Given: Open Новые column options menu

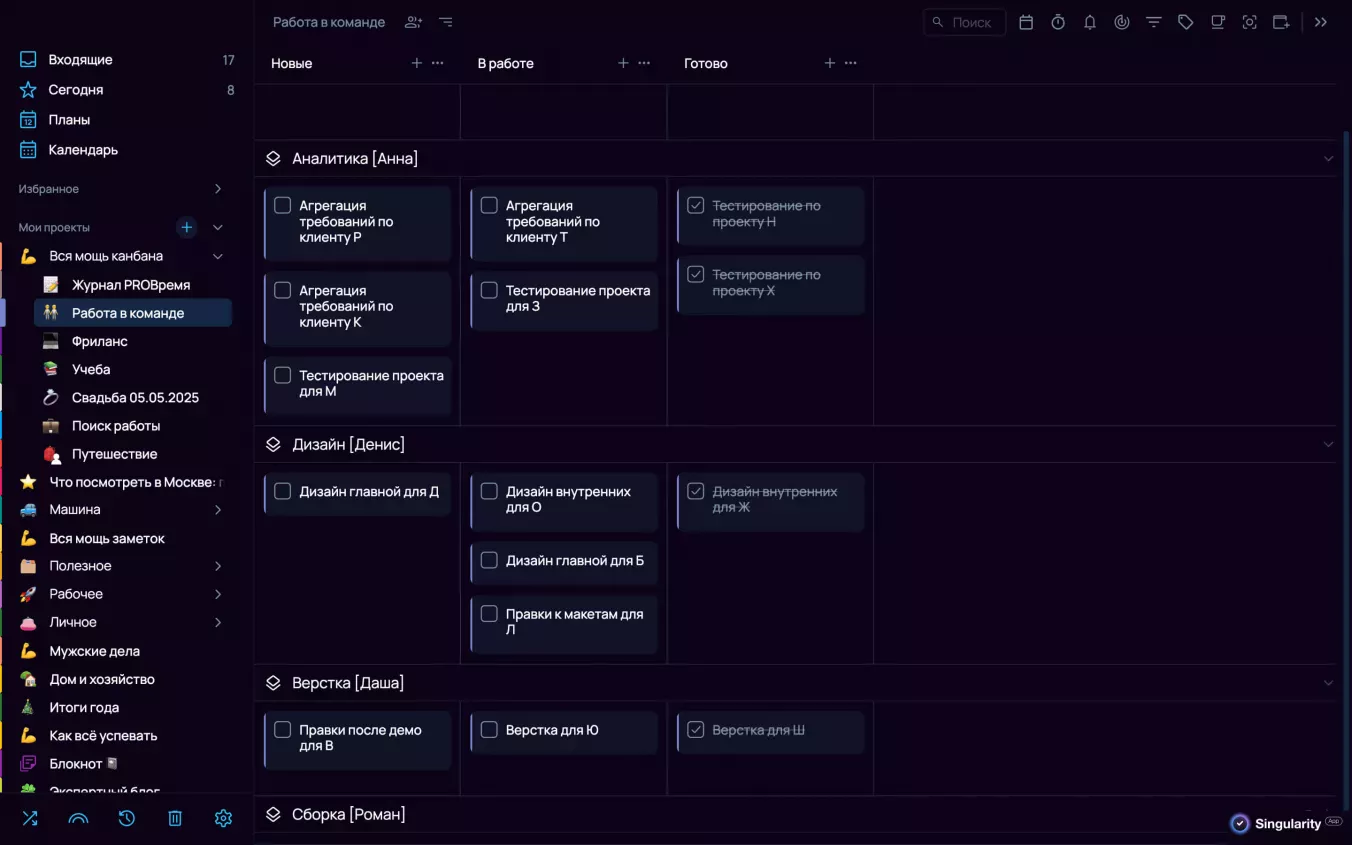Looking at the screenshot, I should 438,63.
